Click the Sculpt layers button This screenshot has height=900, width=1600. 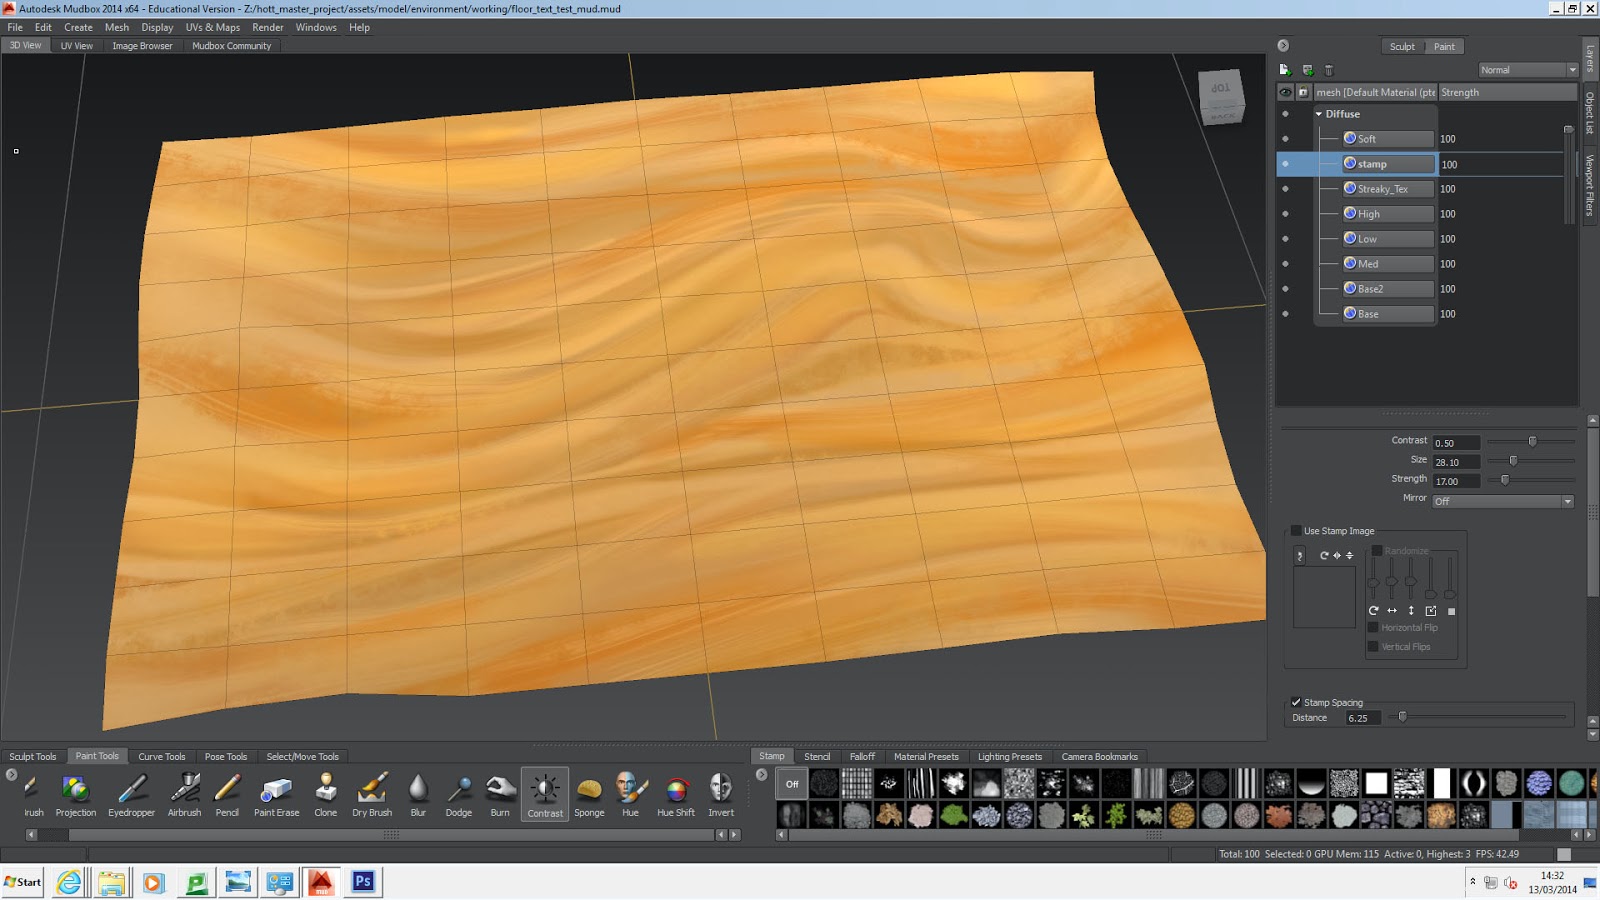pyautogui.click(x=1402, y=47)
